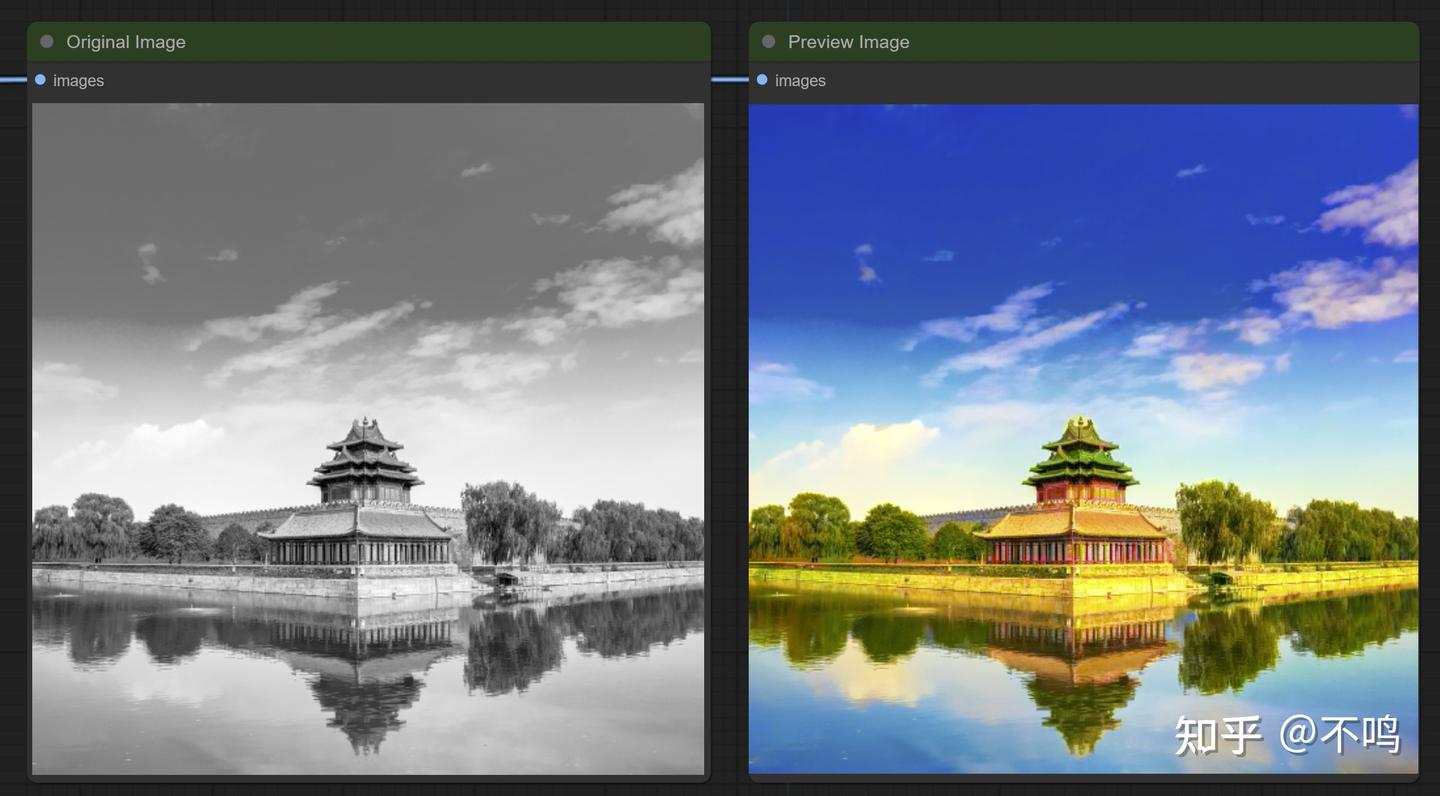The image size is (1440, 796).
Task: Click the images label in Preview Image node
Action: point(800,81)
